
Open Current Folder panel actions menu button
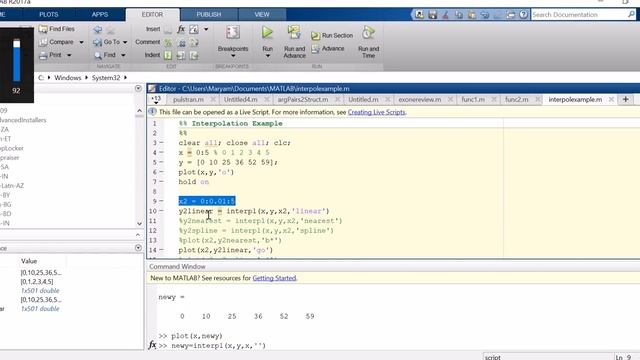(x=138, y=88)
